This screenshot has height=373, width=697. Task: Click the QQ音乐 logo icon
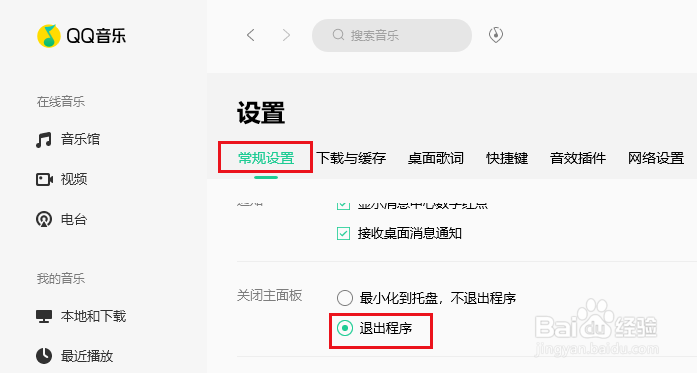coord(49,36)
